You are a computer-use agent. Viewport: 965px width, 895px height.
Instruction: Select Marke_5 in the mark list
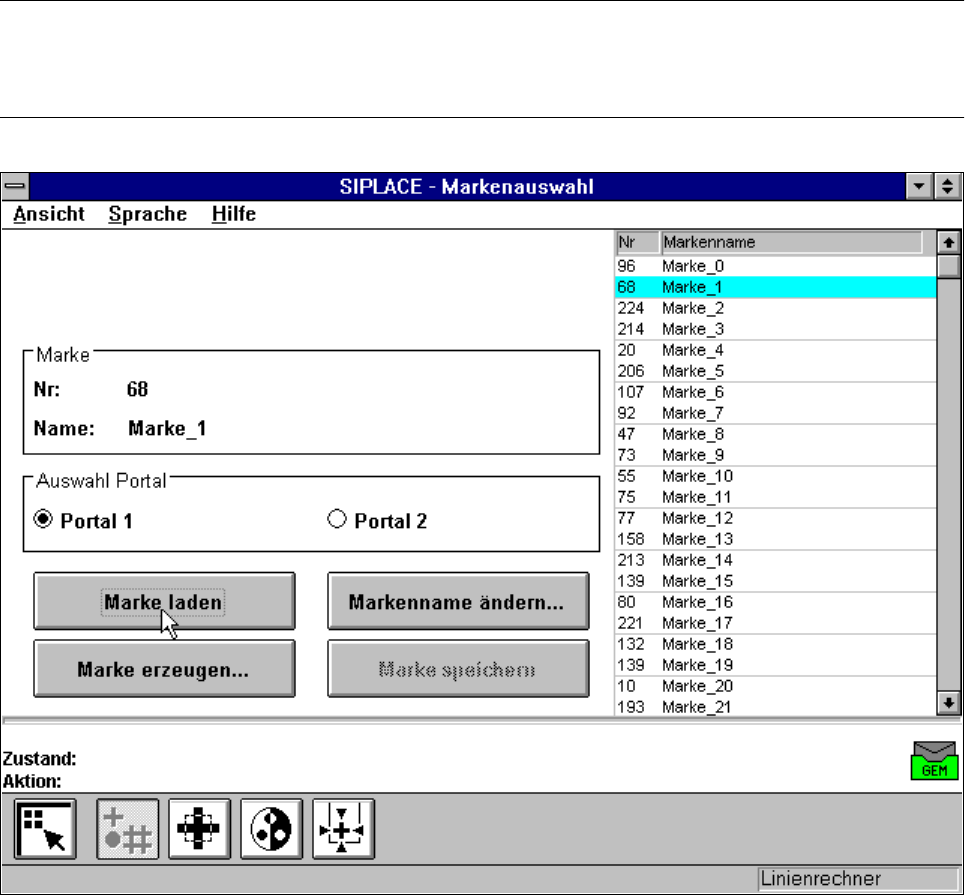pos(692,371)
